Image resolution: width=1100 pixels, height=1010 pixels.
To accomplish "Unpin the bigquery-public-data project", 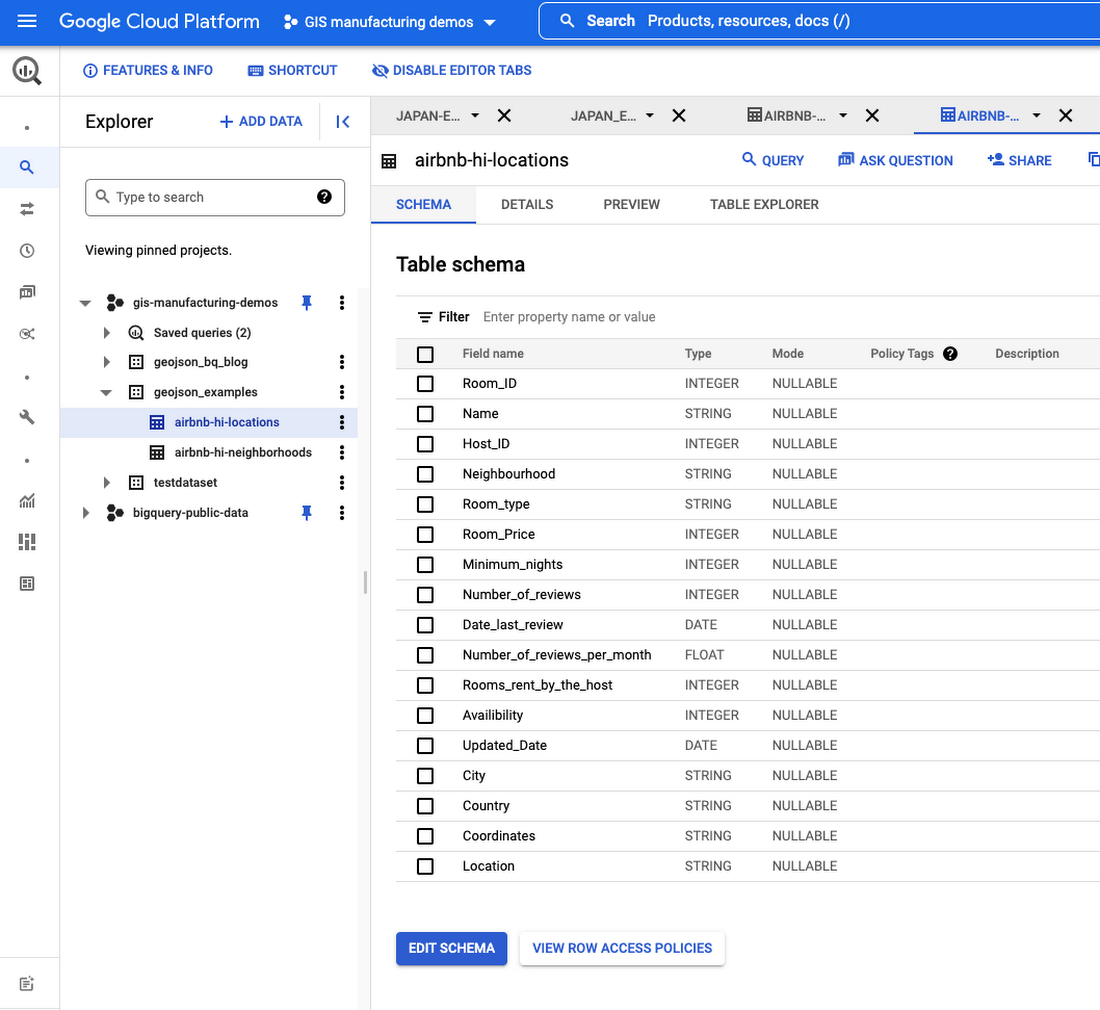I will pyautogui.click(x=307, y=513).
